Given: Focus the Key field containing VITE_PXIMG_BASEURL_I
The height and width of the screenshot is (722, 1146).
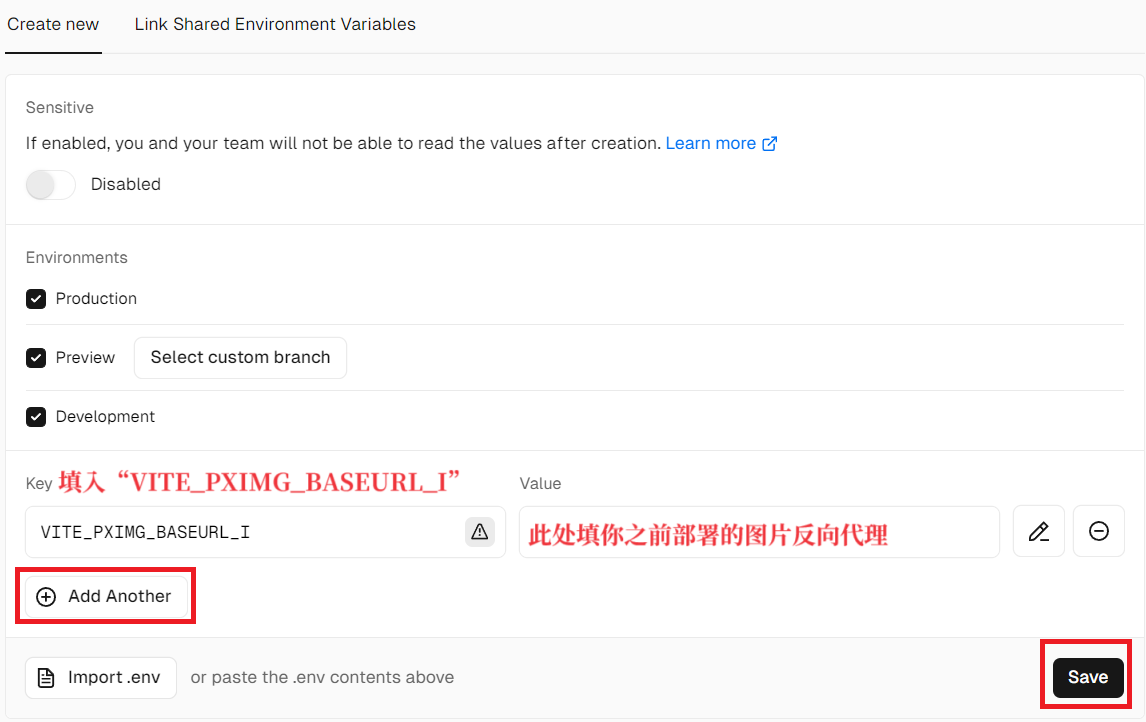Looking at the screenshot, I should click(240, 532).
